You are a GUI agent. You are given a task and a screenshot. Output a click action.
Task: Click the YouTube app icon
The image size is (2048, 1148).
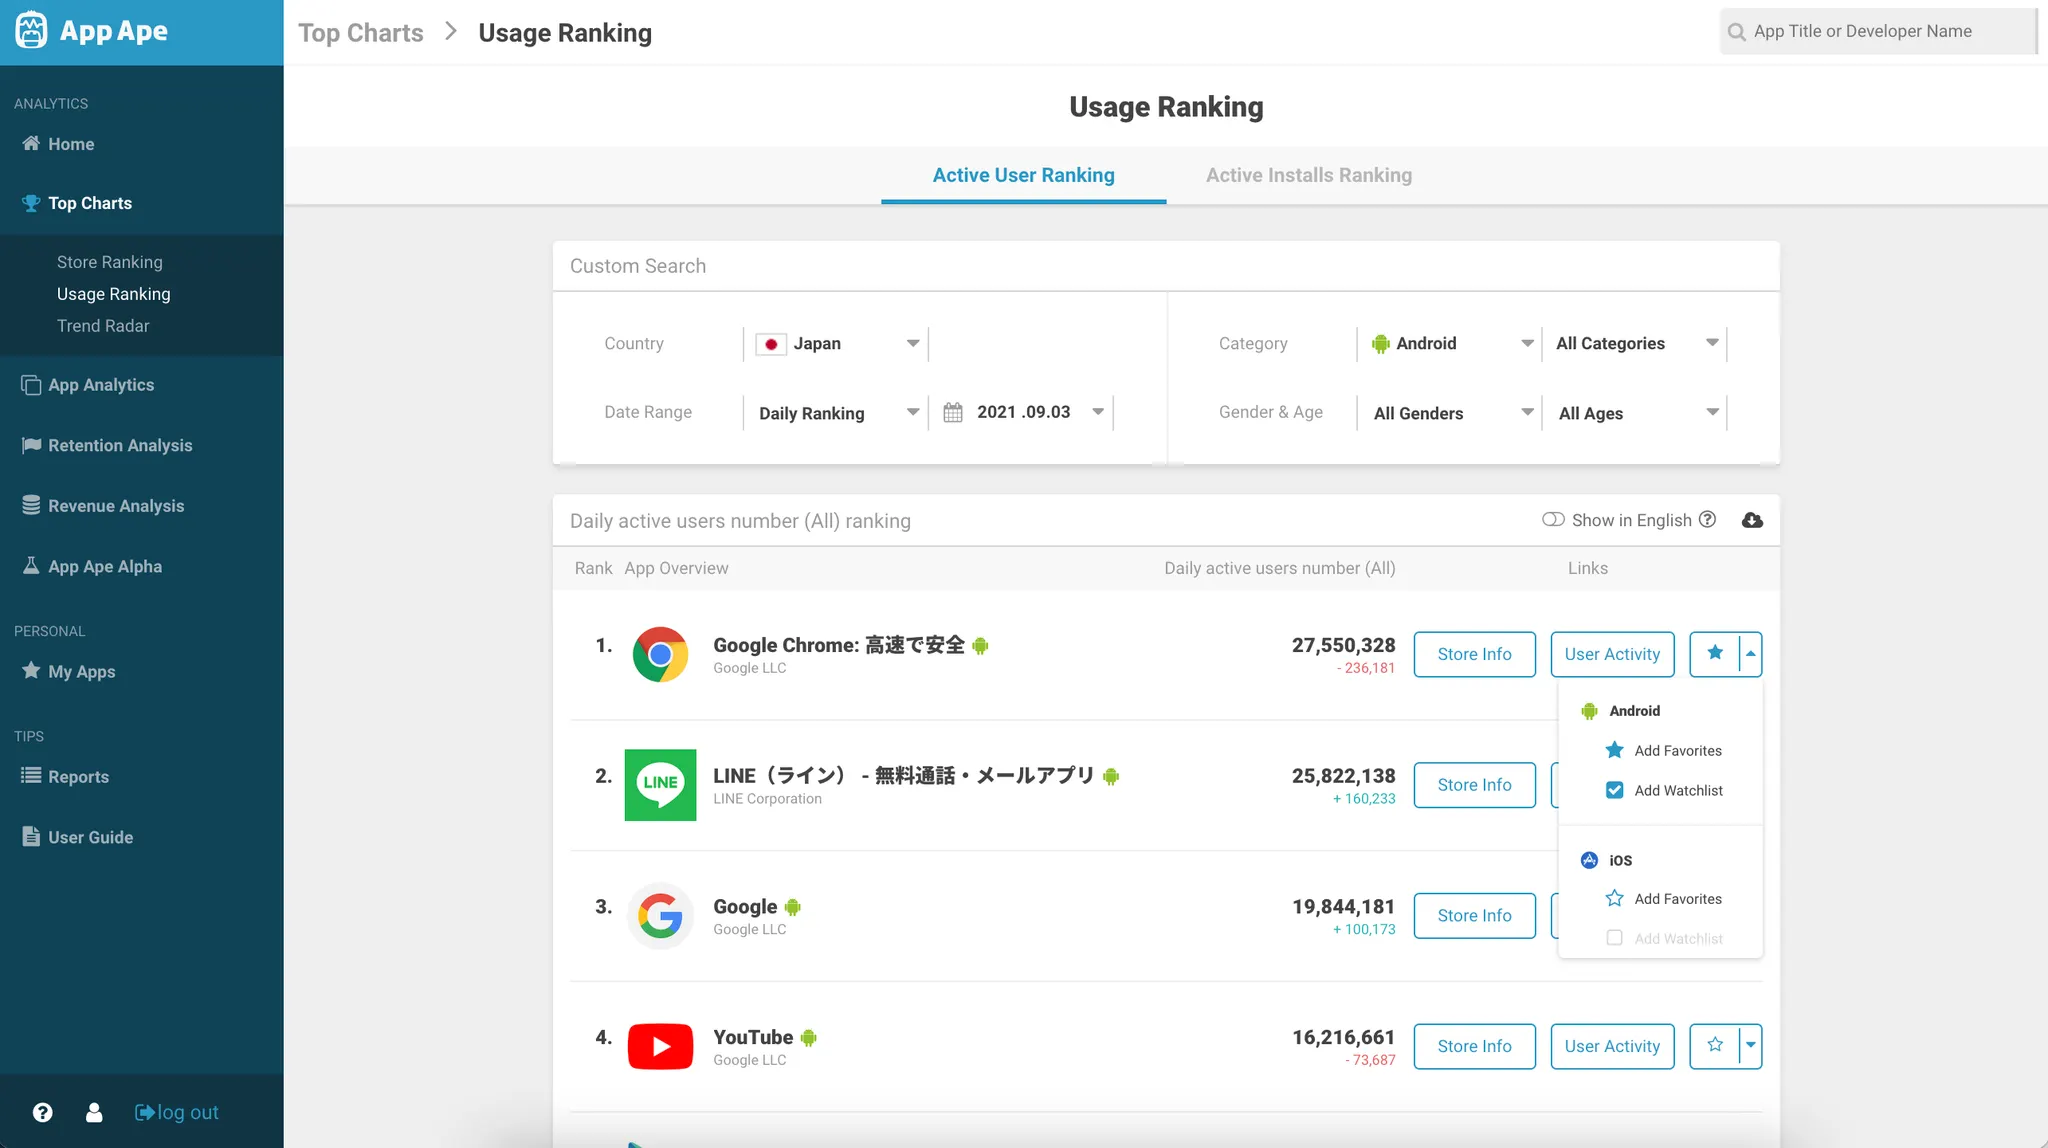click(660, 1046)
